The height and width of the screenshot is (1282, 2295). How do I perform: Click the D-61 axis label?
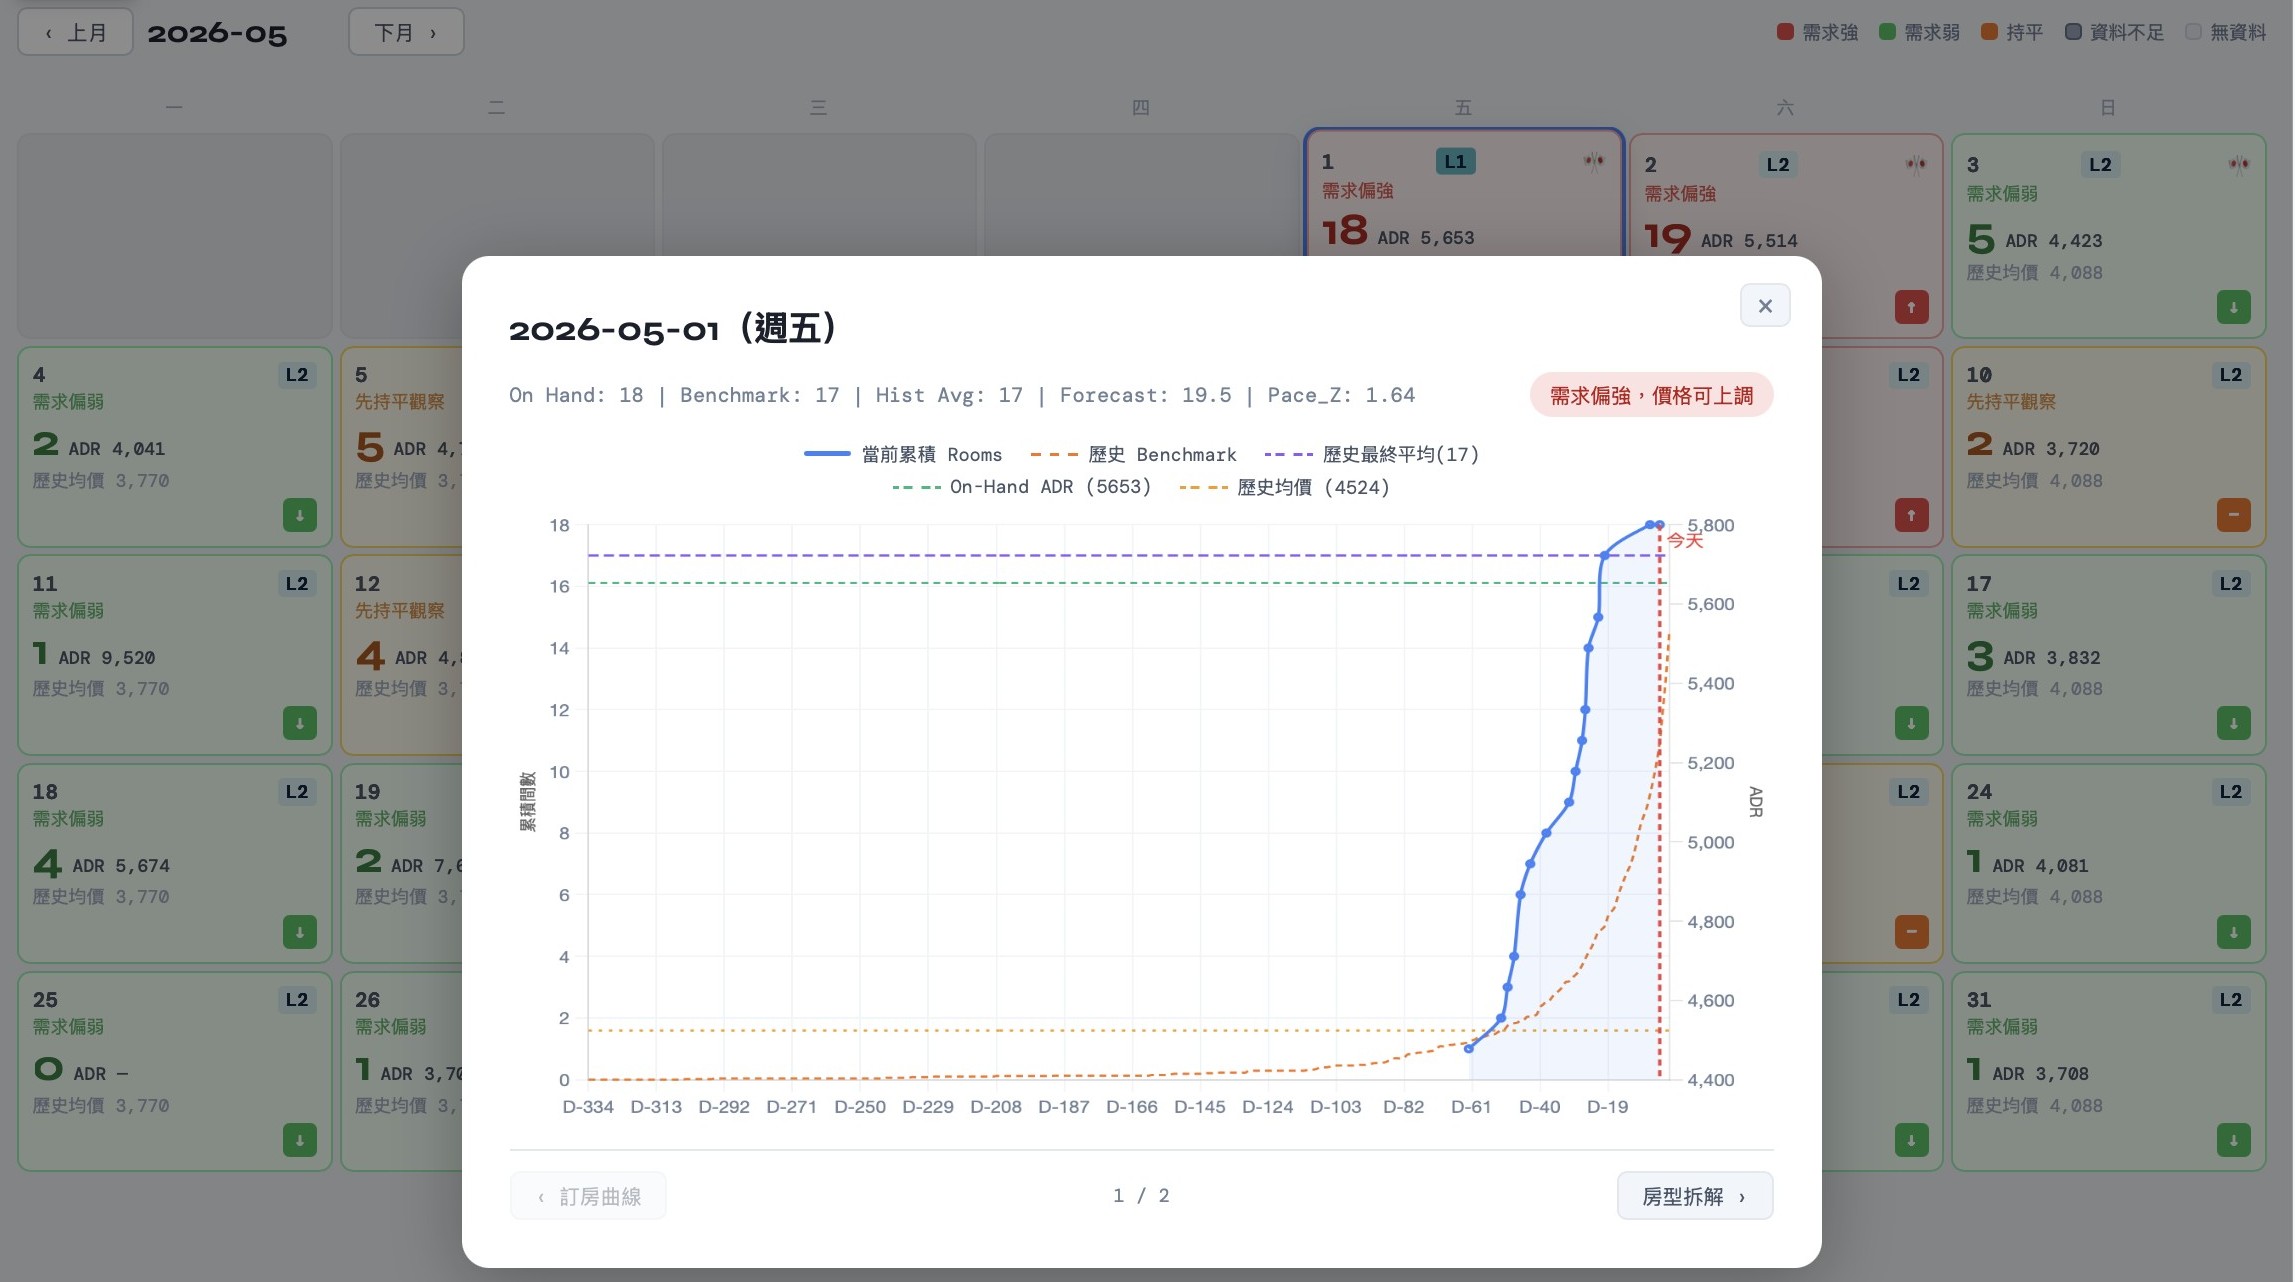(1471, 1107)
